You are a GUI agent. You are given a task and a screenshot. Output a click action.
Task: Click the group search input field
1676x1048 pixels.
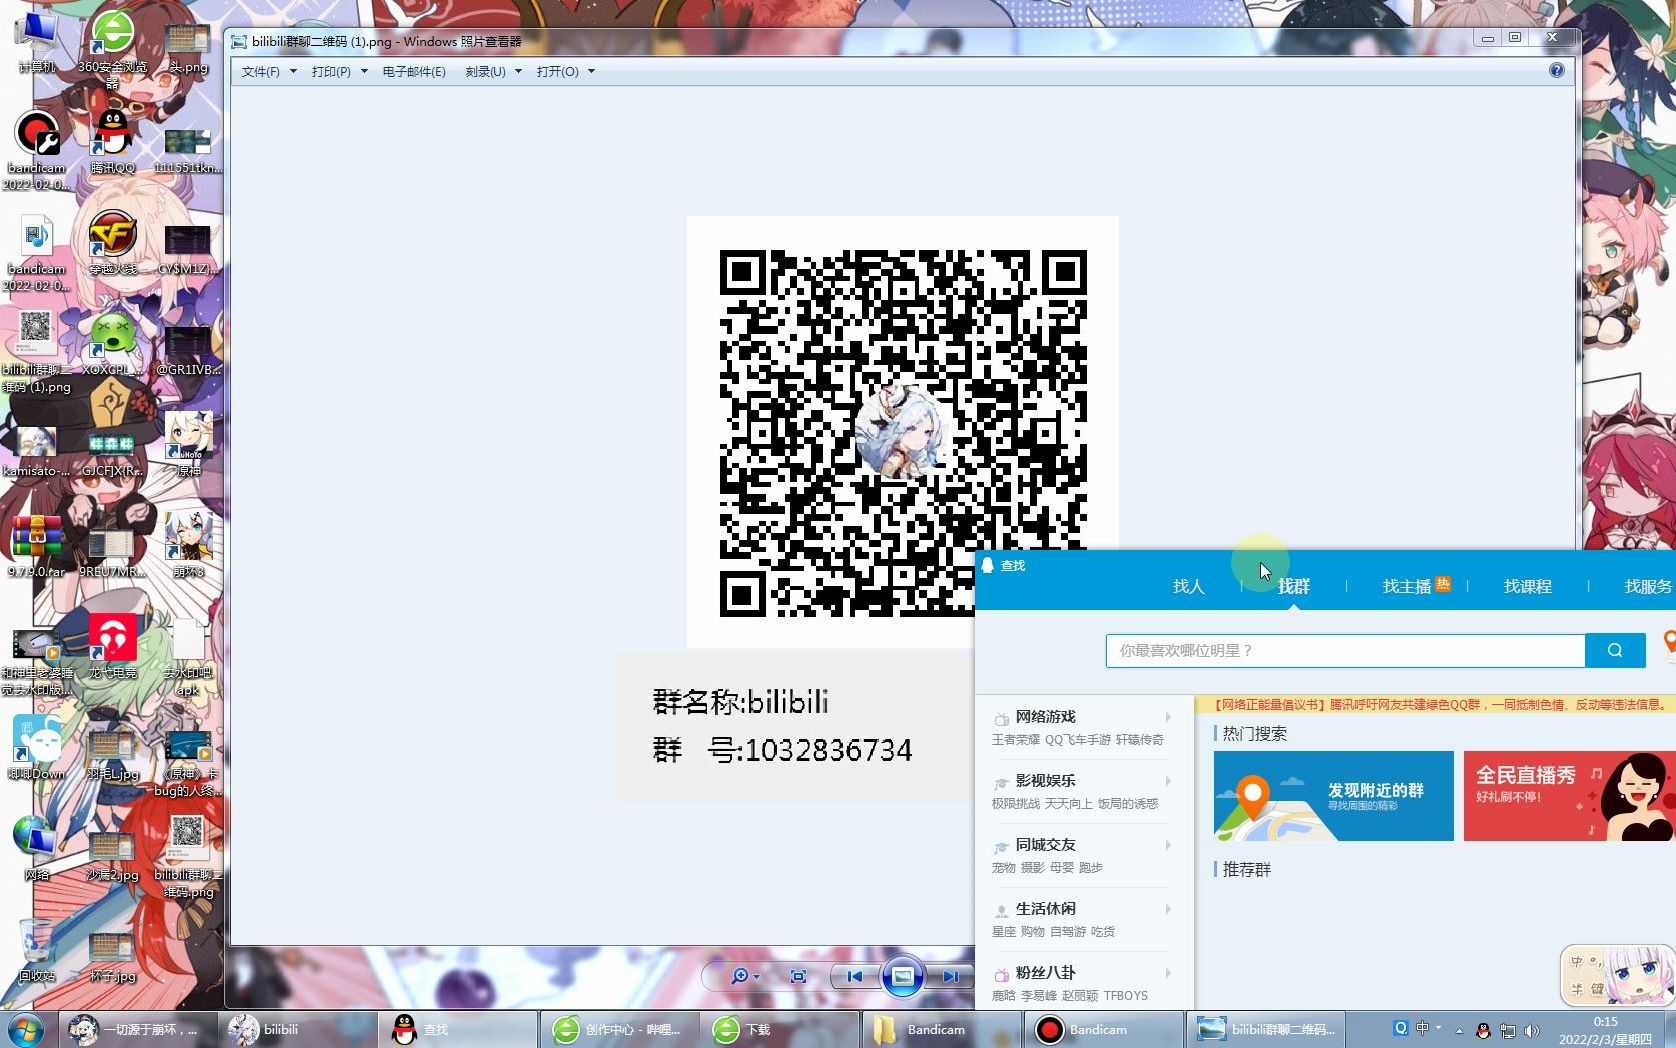1345,650
